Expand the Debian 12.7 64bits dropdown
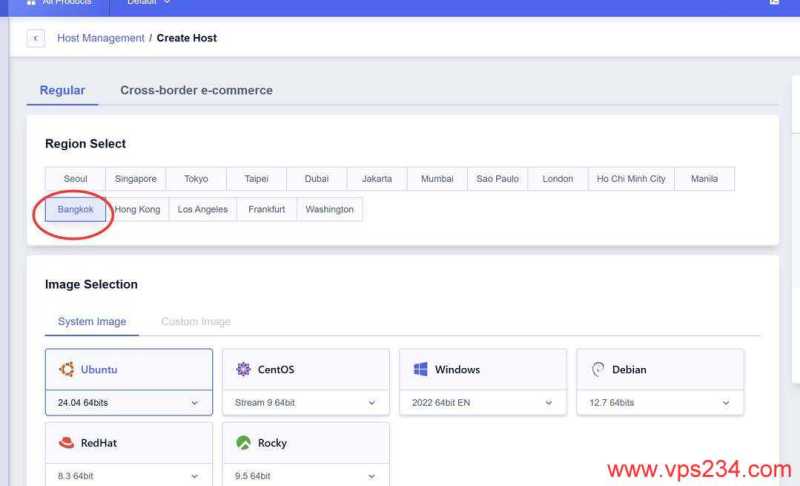The width and height of the screenshot is (800, 486). [725, 403]
